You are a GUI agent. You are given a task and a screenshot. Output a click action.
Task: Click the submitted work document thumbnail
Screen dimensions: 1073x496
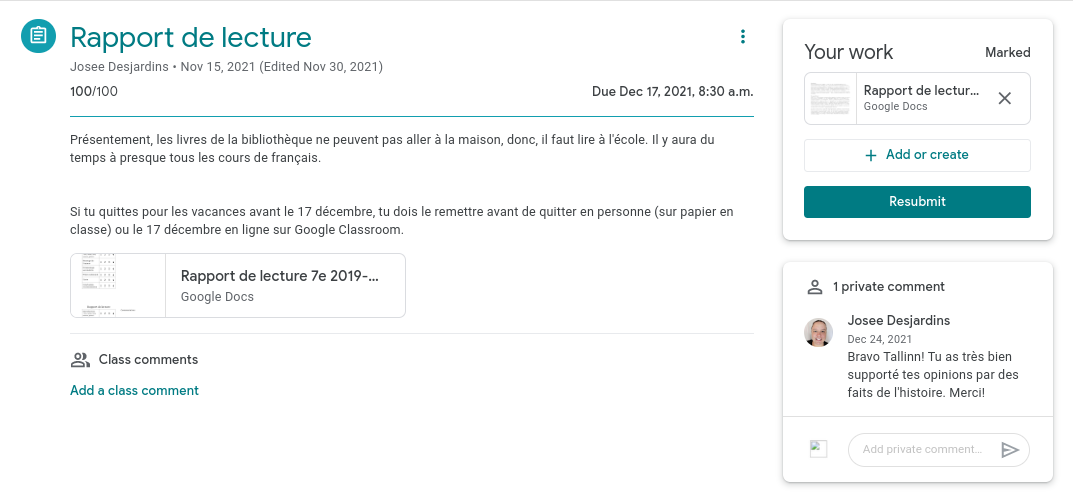point(831,98)
